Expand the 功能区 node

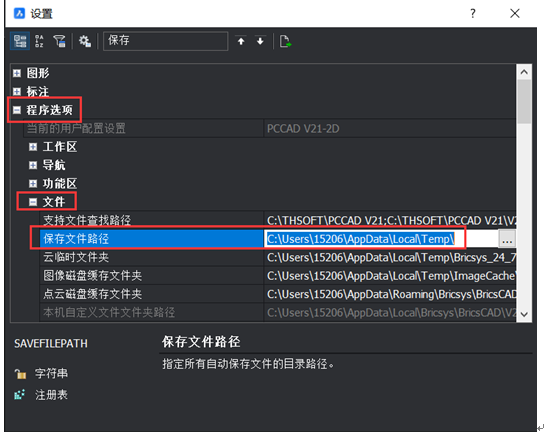tap(33, 184)
